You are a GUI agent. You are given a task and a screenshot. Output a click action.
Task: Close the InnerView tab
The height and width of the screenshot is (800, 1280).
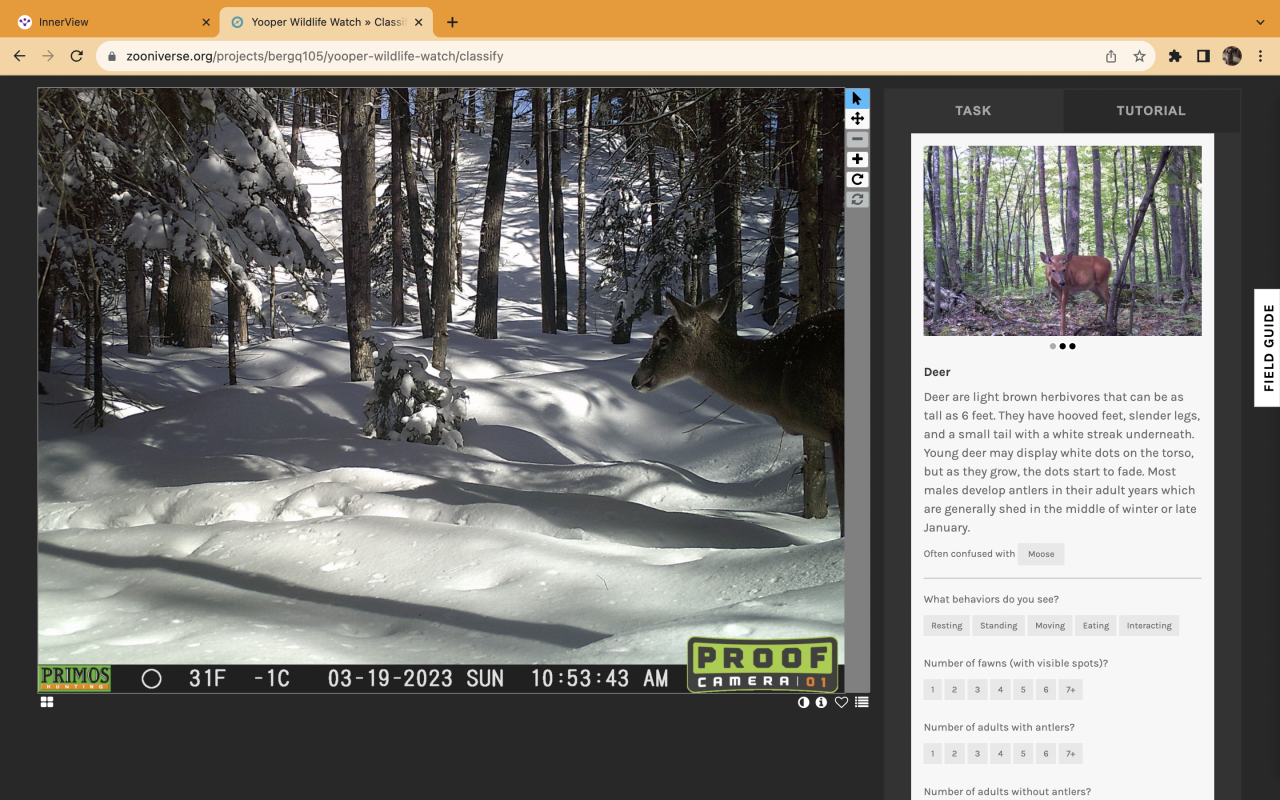(206, 22)
